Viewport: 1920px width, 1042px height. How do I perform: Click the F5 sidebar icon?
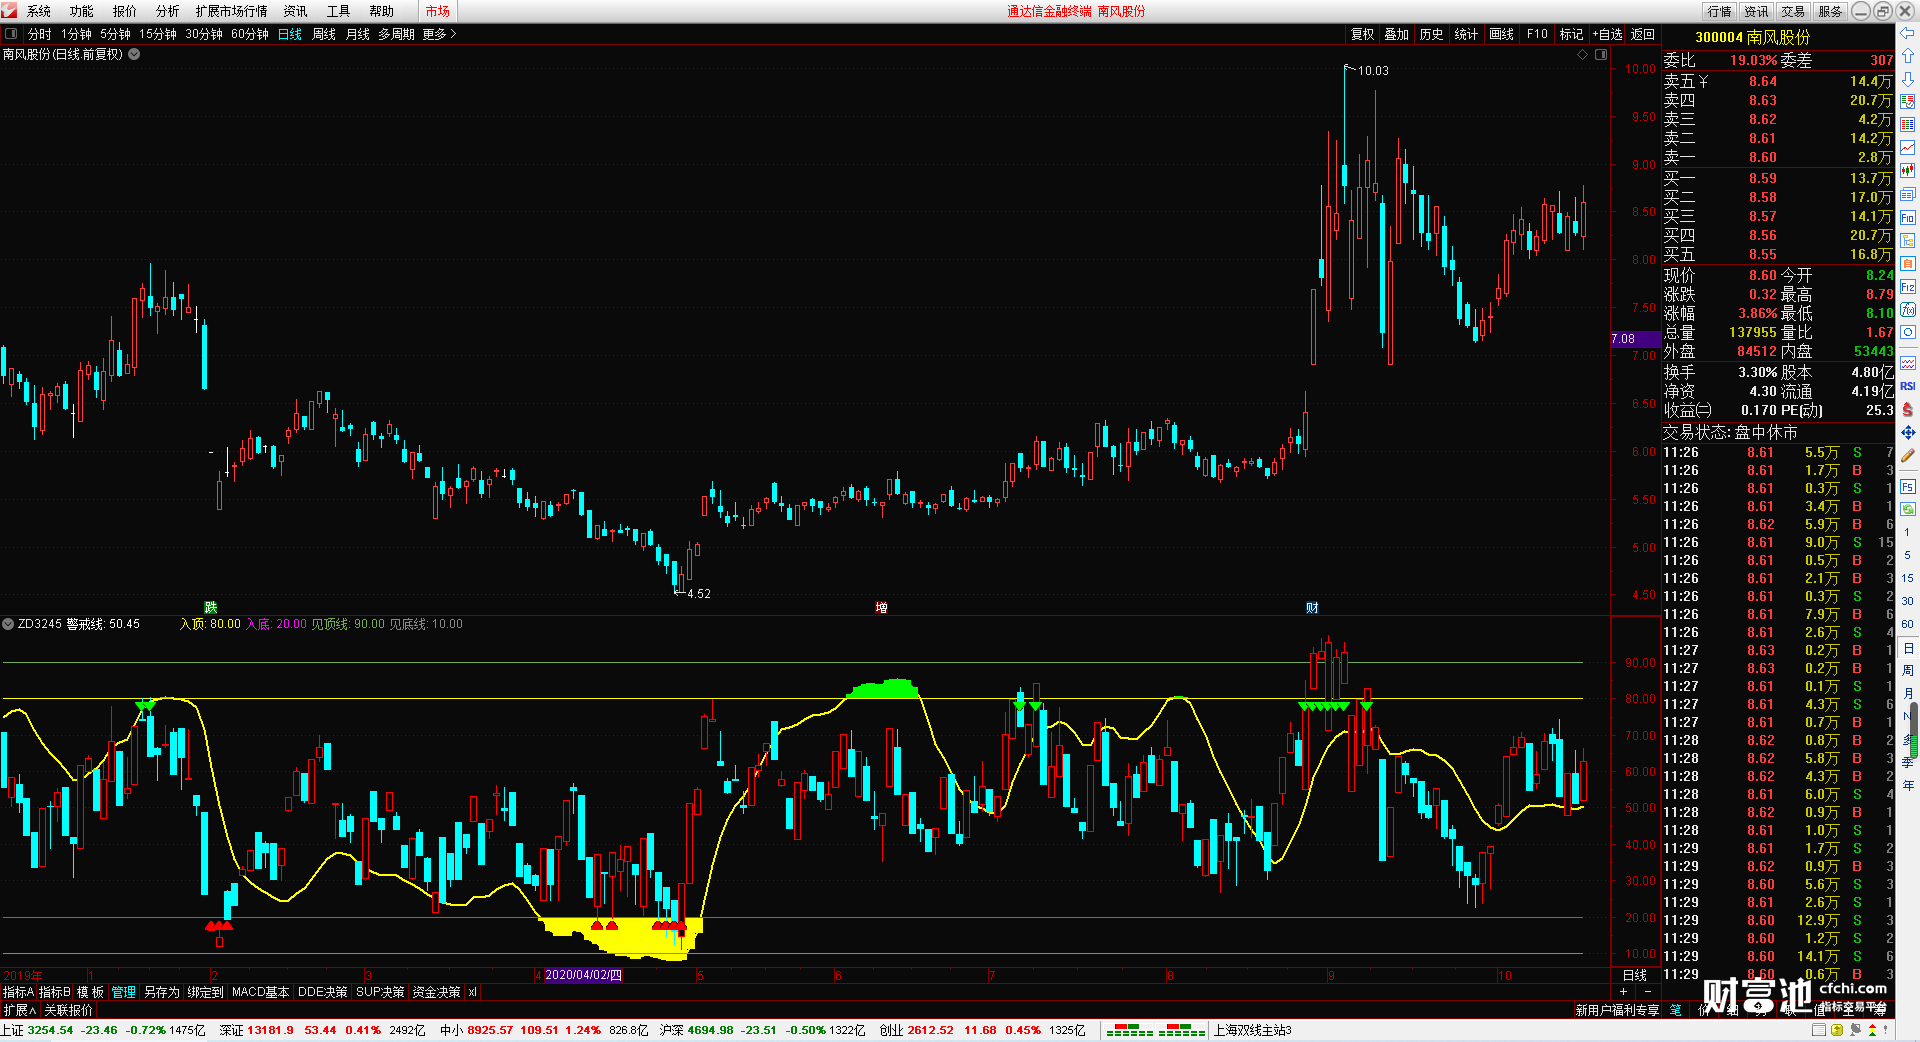pos(1908,487)
